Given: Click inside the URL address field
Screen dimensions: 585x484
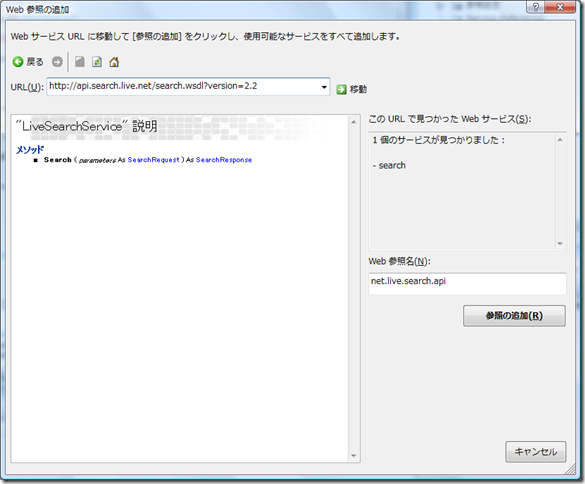Looking at the screenshot, I should click(x=183, y=87).
